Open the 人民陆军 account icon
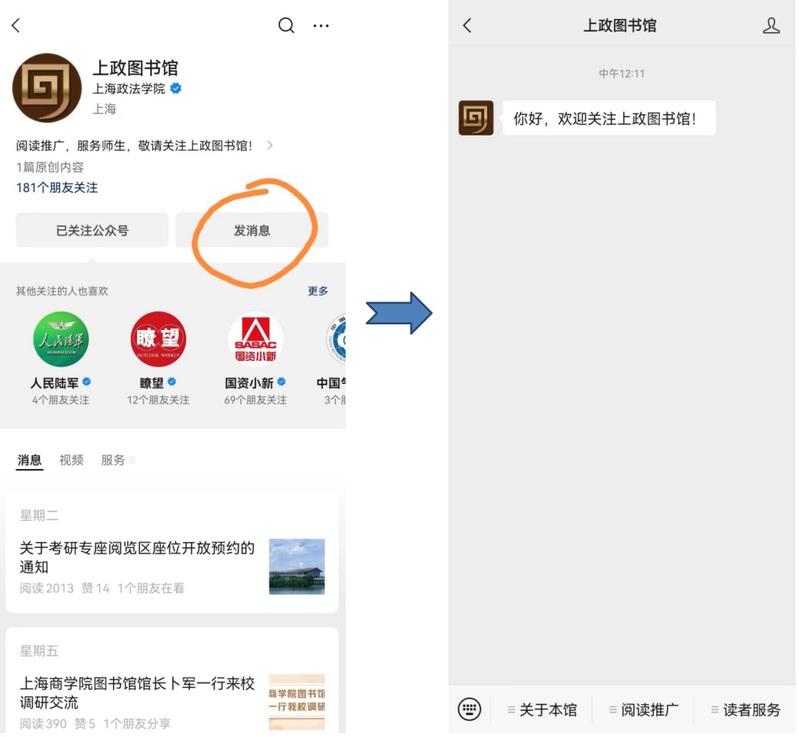The height and width of the screenshot is (737, 799). point(61,339)
